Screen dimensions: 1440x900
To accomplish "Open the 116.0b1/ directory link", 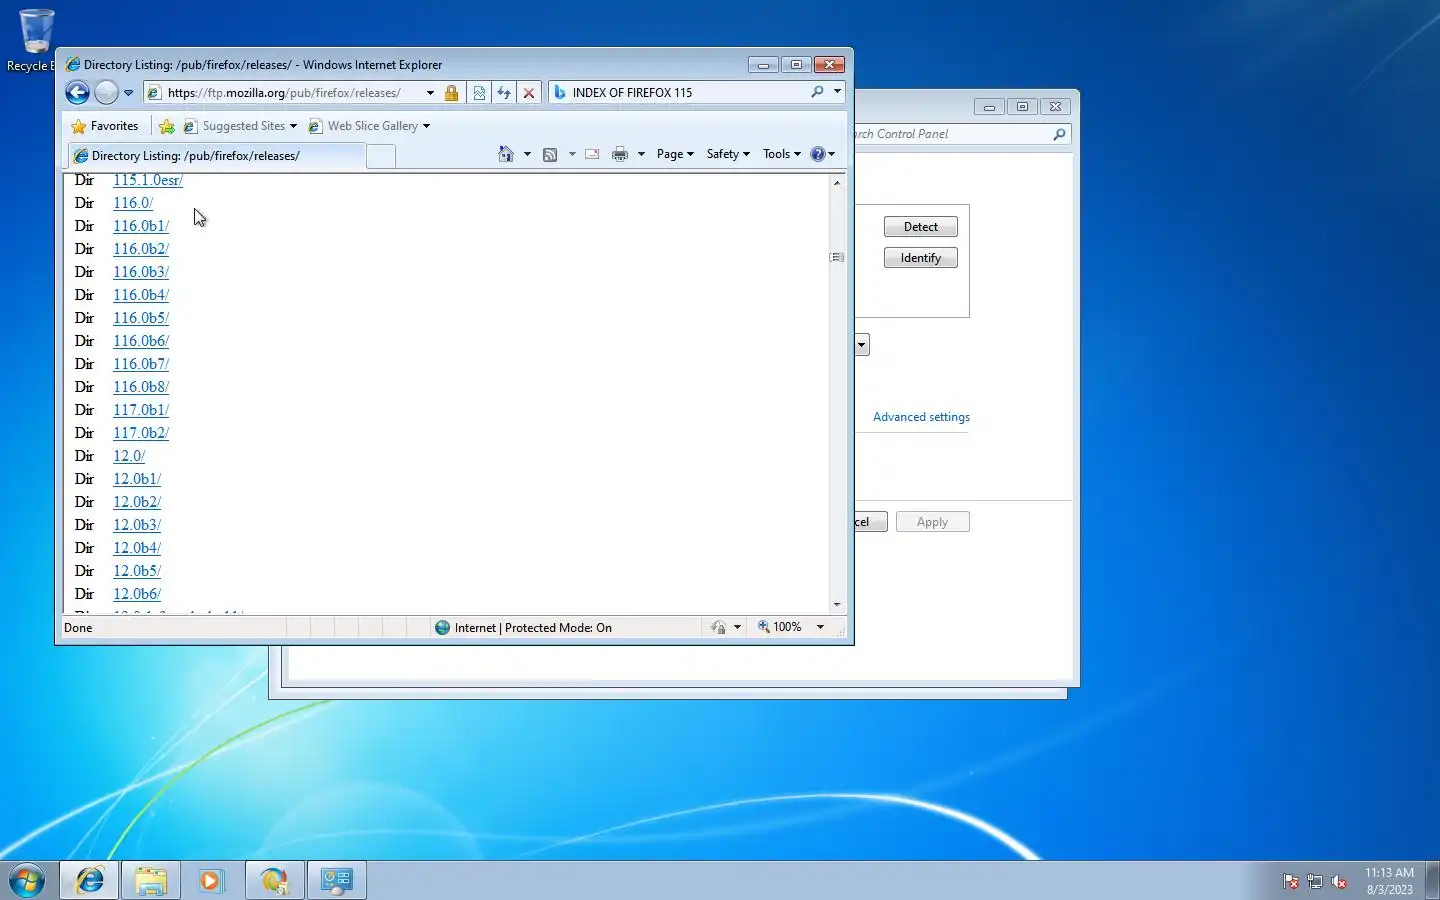I will pyautogui.click(x=141, y=226).
